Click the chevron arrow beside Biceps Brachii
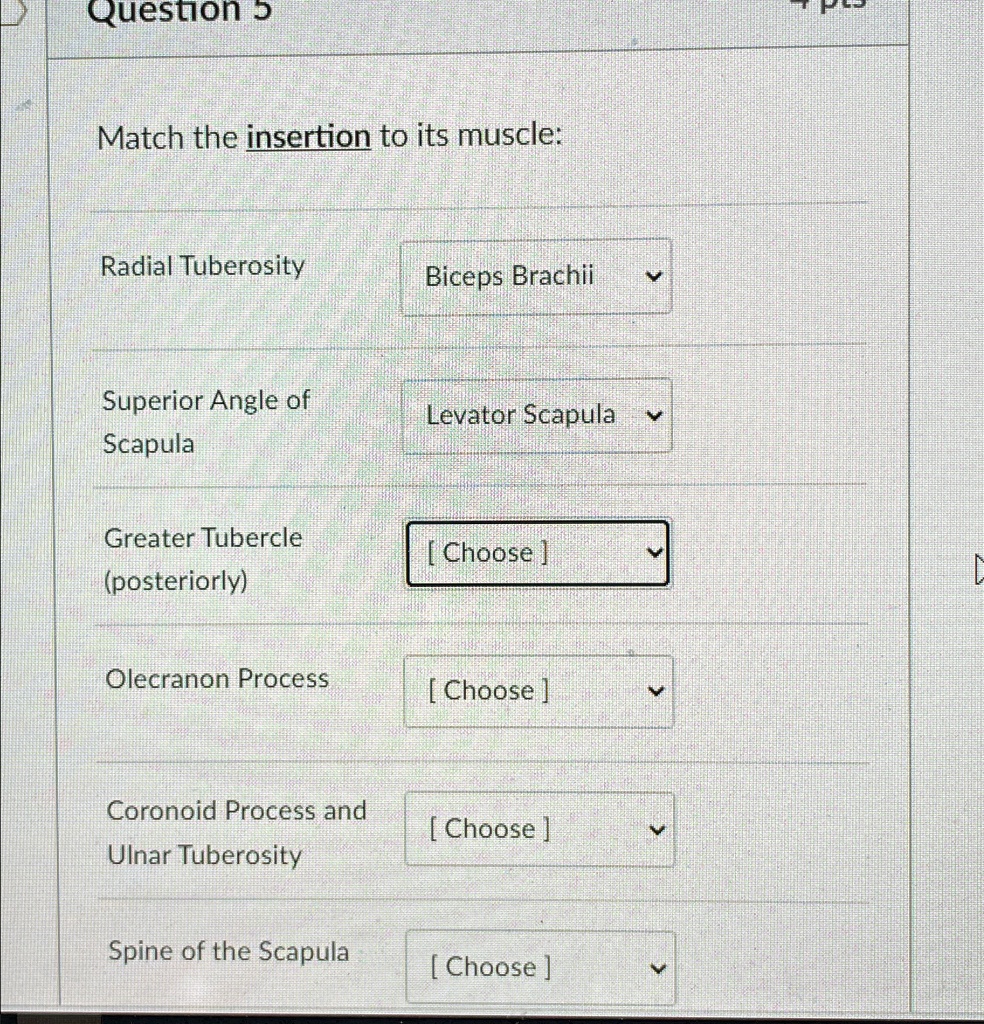Screen dimensions: 984x1024 [654, 277]
